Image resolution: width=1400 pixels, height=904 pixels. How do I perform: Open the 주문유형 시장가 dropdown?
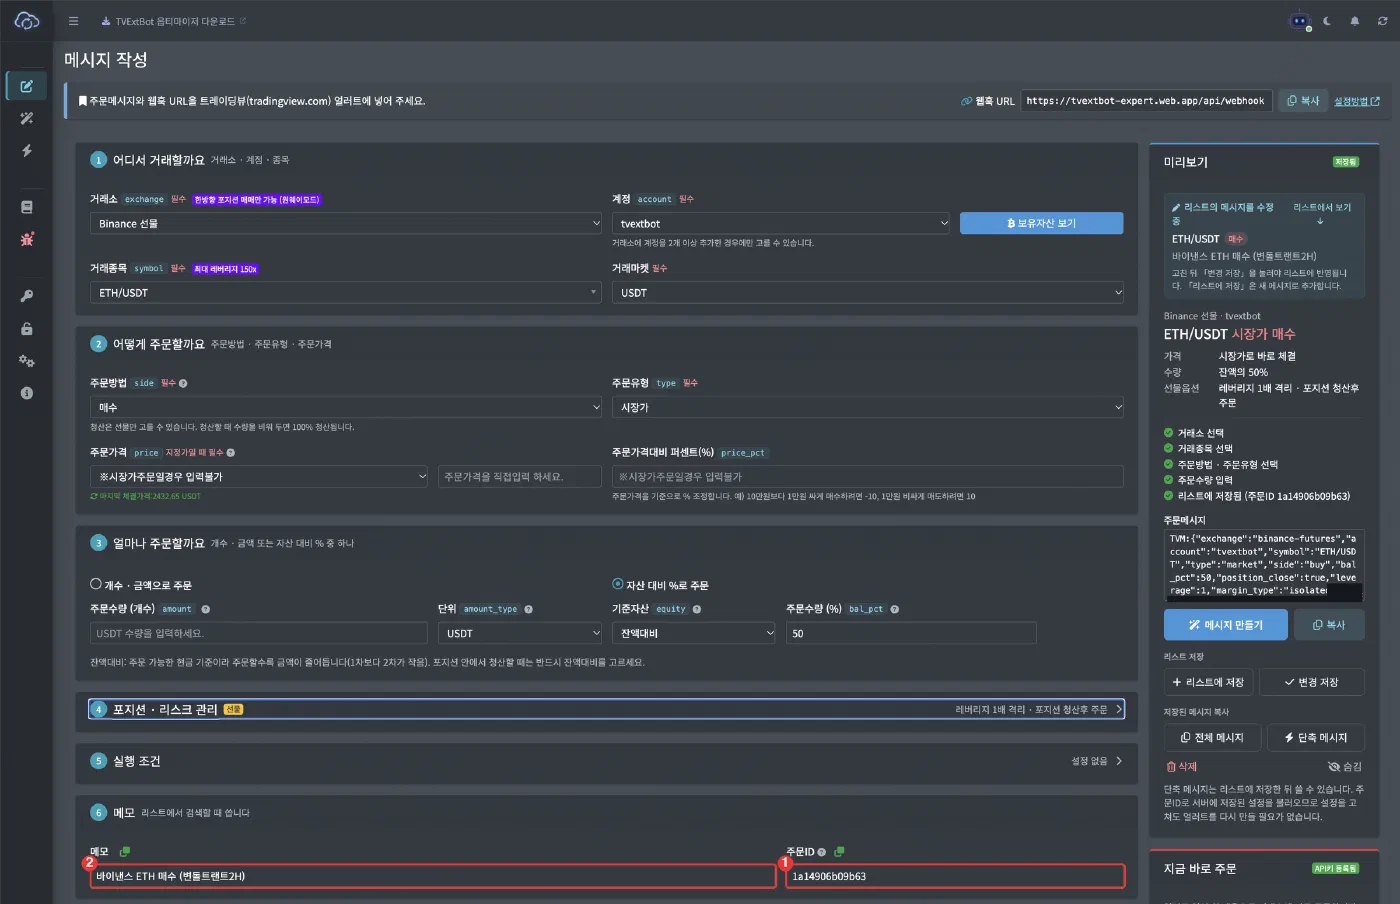[x=868, y=407]
